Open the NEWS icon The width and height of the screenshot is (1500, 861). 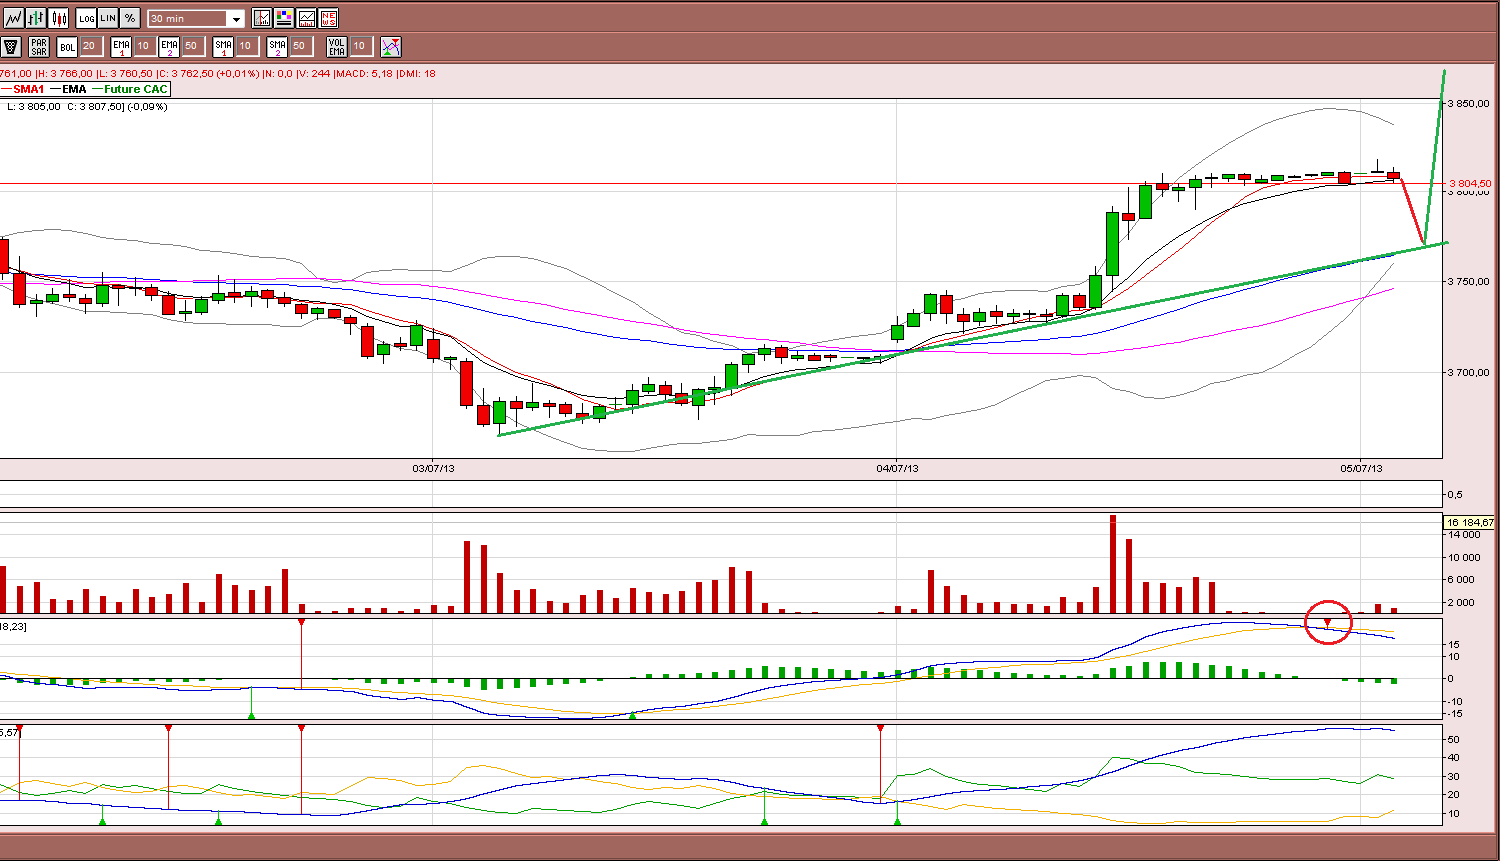[328, 18]
